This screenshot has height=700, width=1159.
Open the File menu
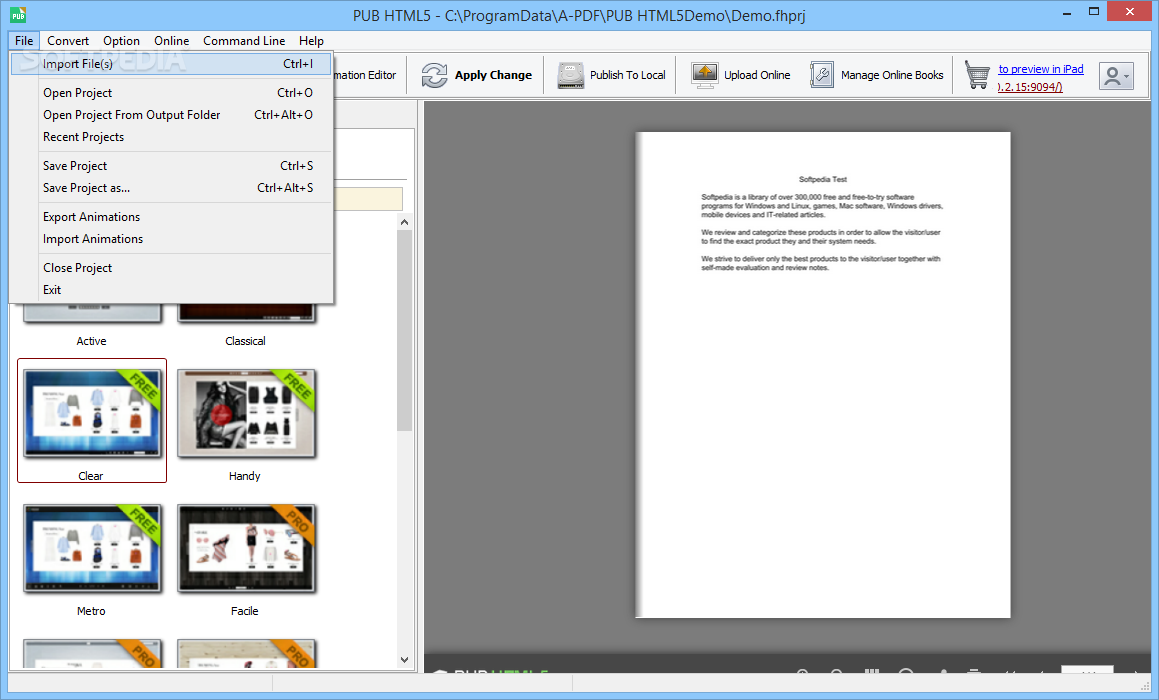[24, 41]
